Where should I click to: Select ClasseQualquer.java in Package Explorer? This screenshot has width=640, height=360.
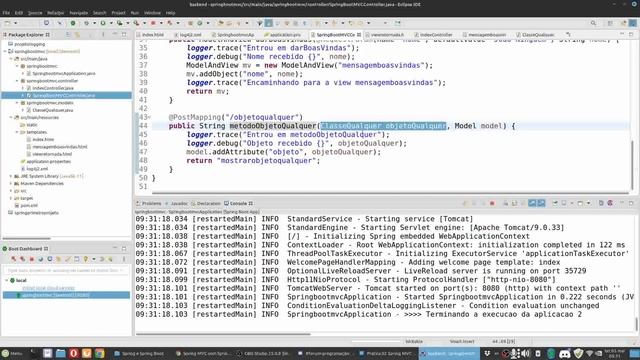click(52, 110)
